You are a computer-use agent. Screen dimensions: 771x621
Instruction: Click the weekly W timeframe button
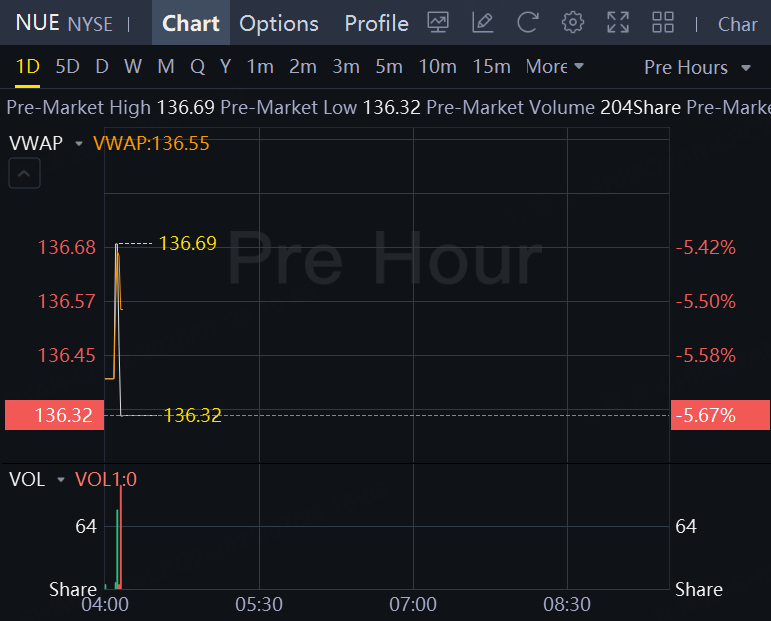click(x=133, y=67)
